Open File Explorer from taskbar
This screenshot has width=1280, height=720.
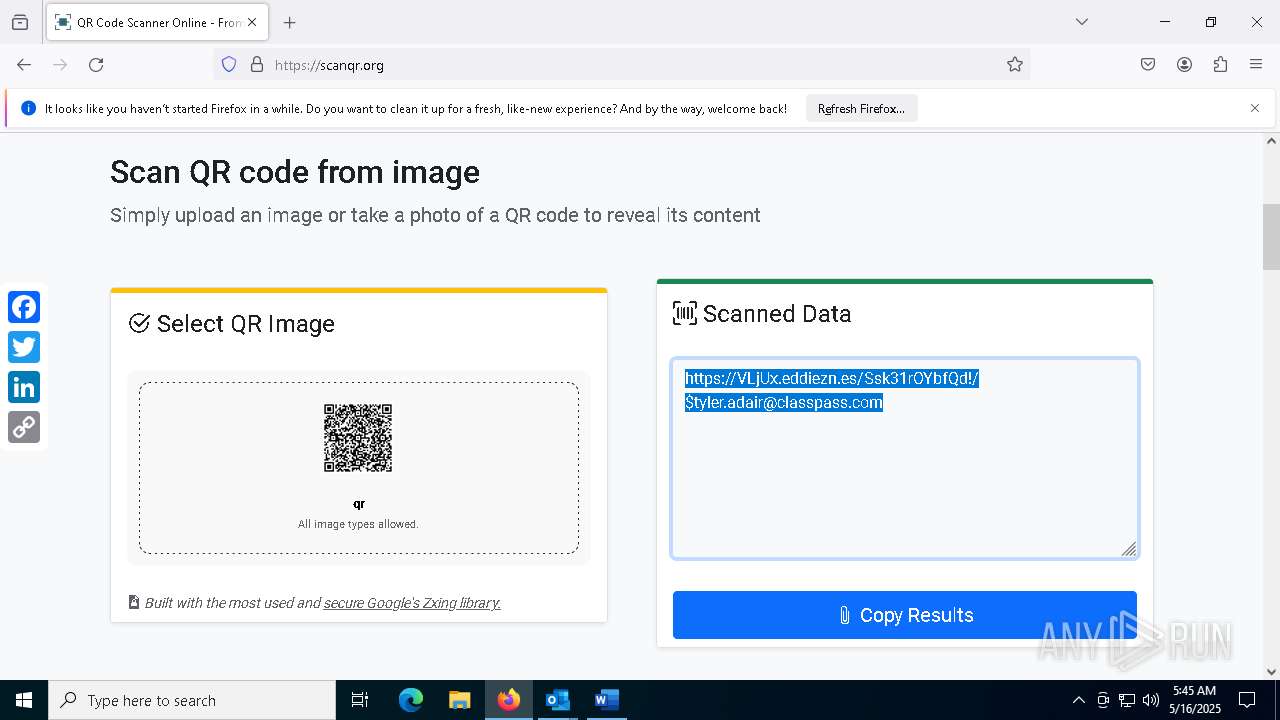click(x=459, y=700)
